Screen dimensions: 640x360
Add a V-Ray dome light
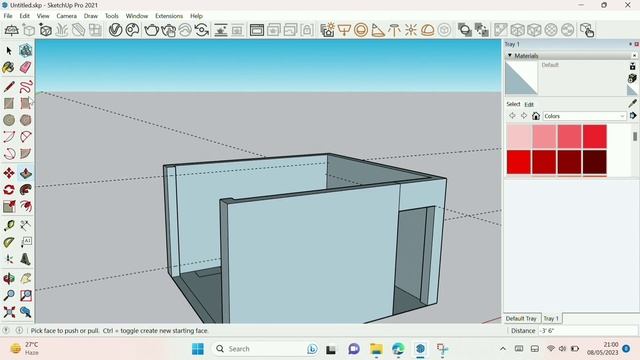coord(427,30)
